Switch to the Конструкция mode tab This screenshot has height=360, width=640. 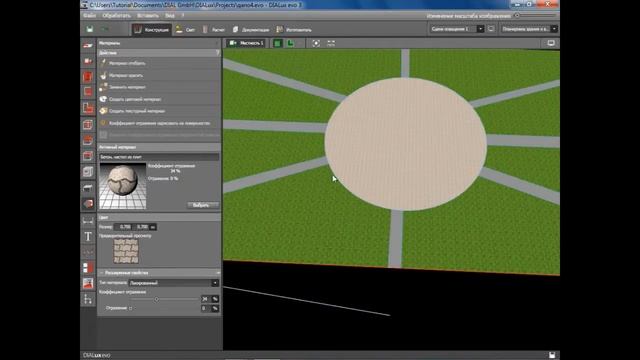tap(151, 29)
